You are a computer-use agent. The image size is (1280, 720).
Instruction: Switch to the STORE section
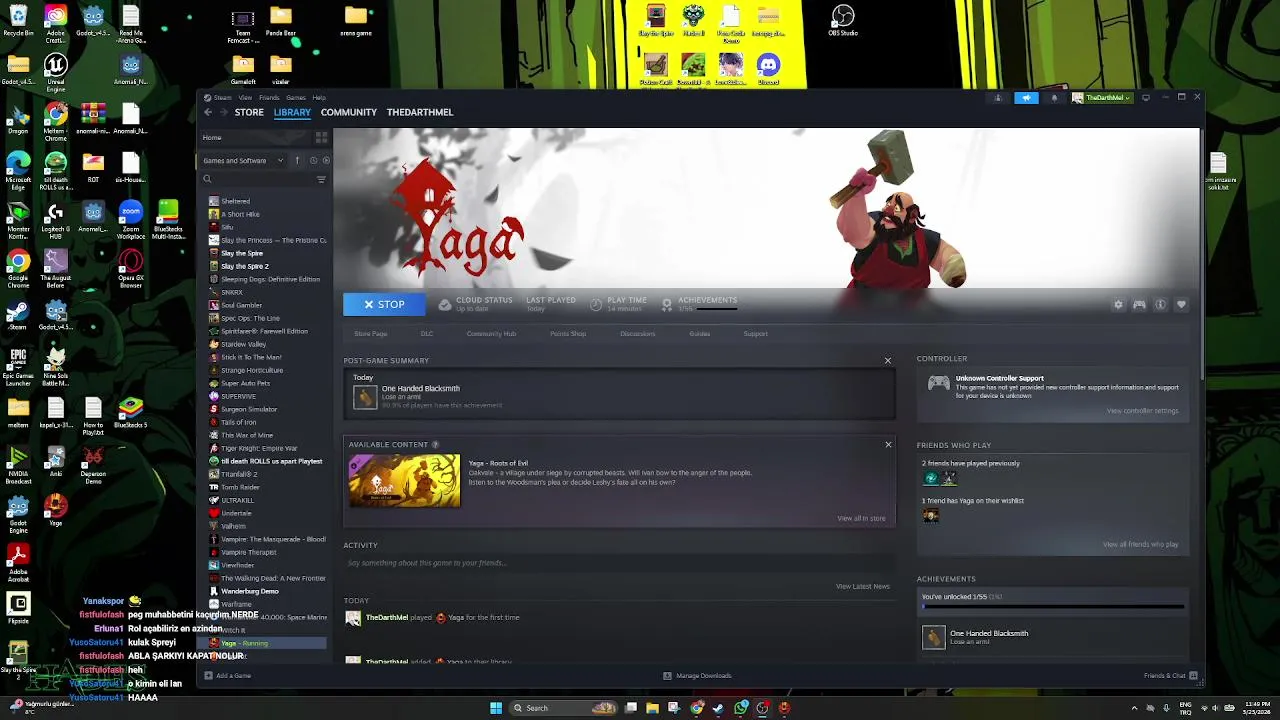pos(249,112)
